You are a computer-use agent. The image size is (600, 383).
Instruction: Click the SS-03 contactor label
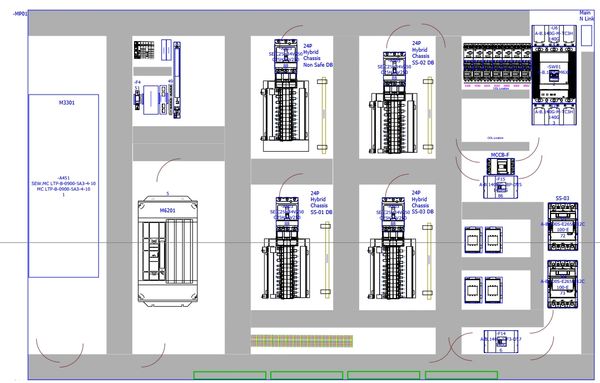point(562,198)
